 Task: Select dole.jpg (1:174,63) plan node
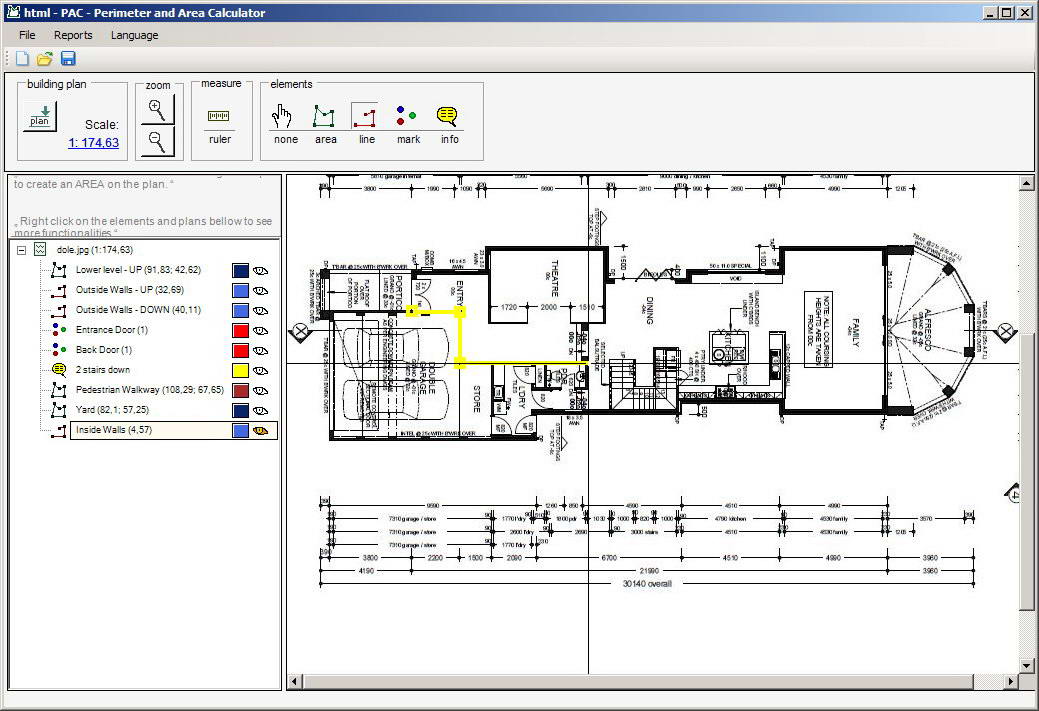click(x=95, y=250)
